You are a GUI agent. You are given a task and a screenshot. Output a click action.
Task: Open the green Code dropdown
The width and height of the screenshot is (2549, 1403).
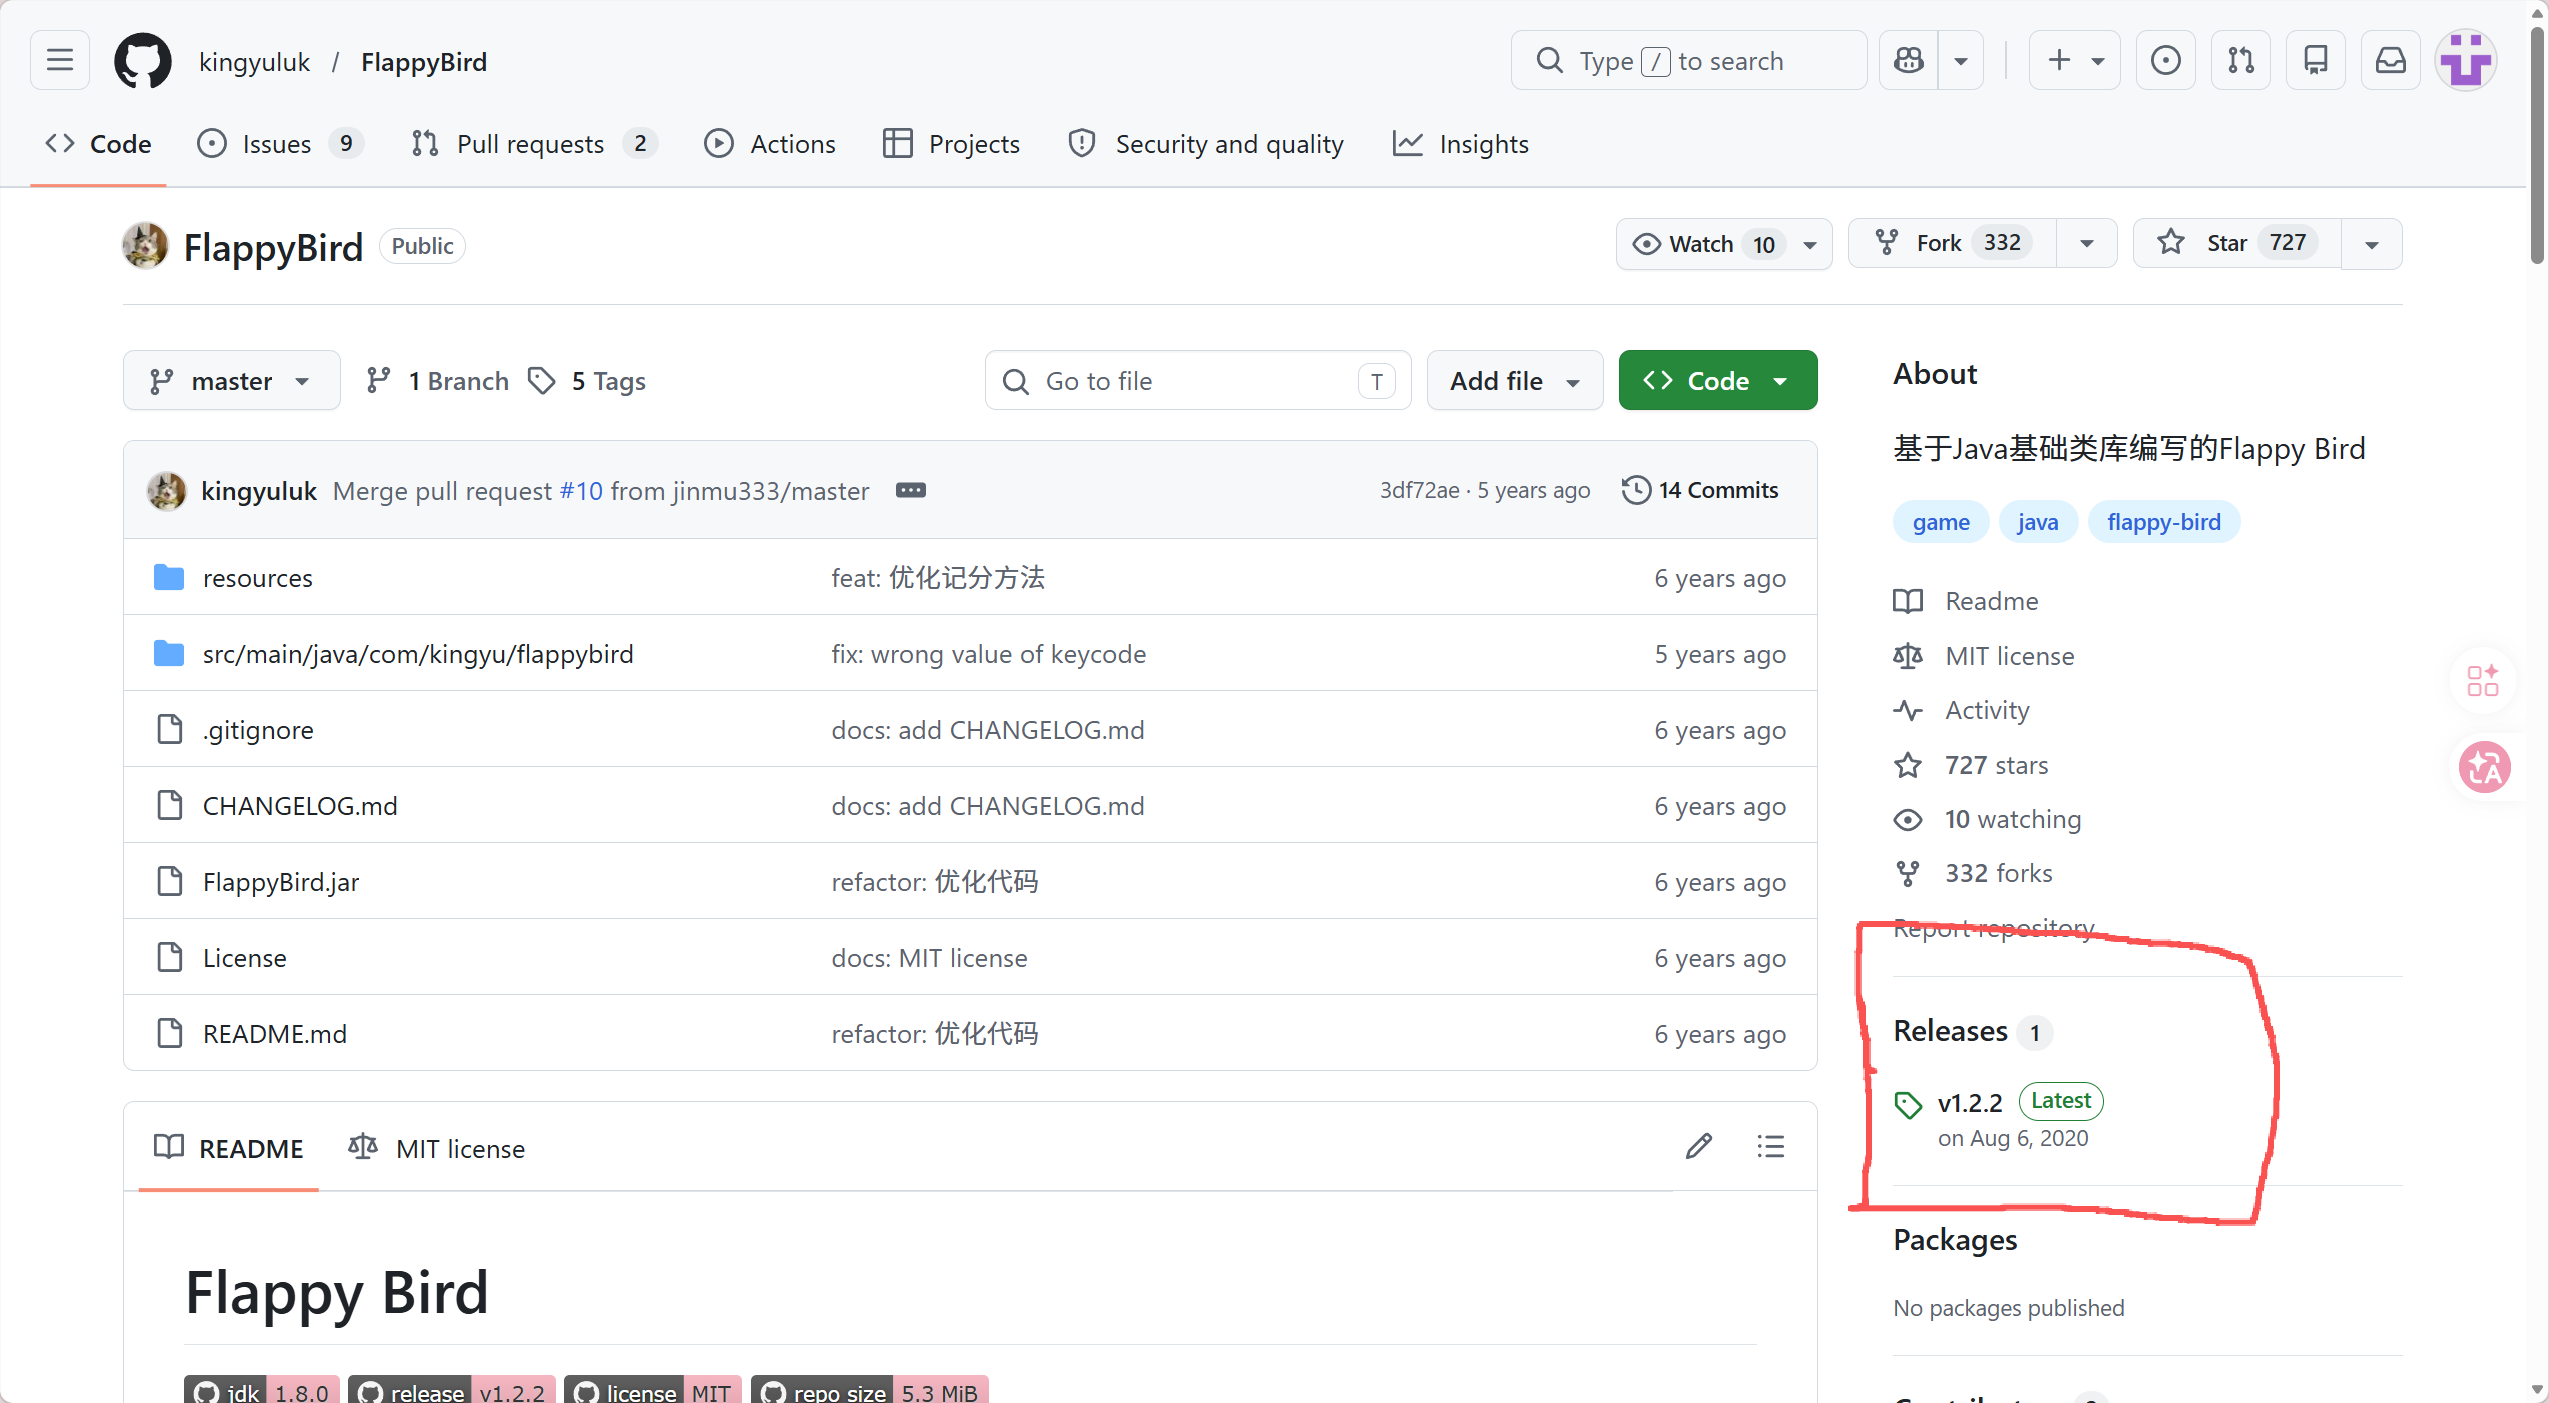pyautogui.click(x=1717, y=380)
